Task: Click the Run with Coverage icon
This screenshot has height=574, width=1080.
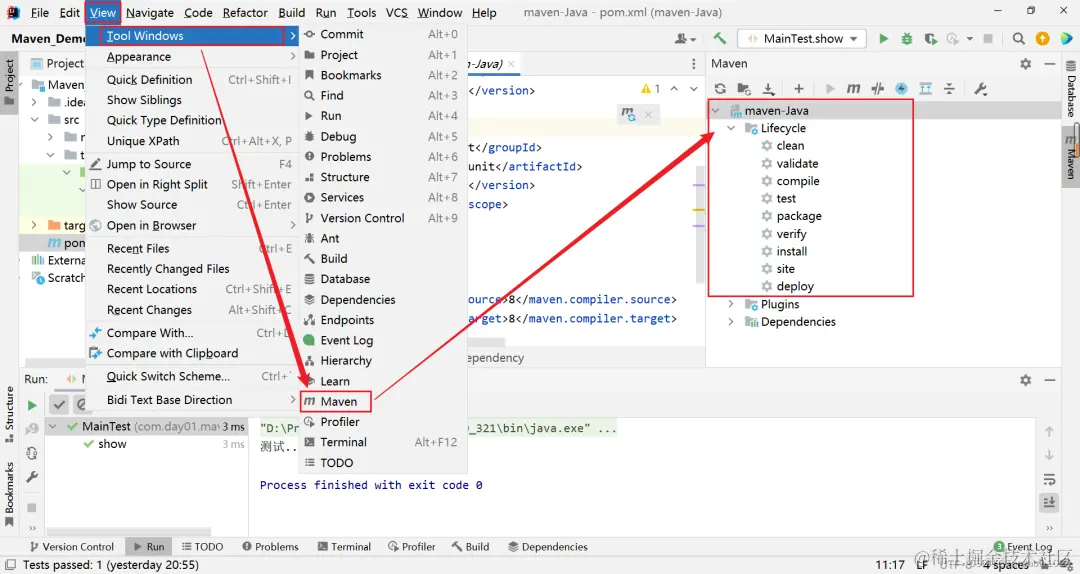Action: coord(931,39)
